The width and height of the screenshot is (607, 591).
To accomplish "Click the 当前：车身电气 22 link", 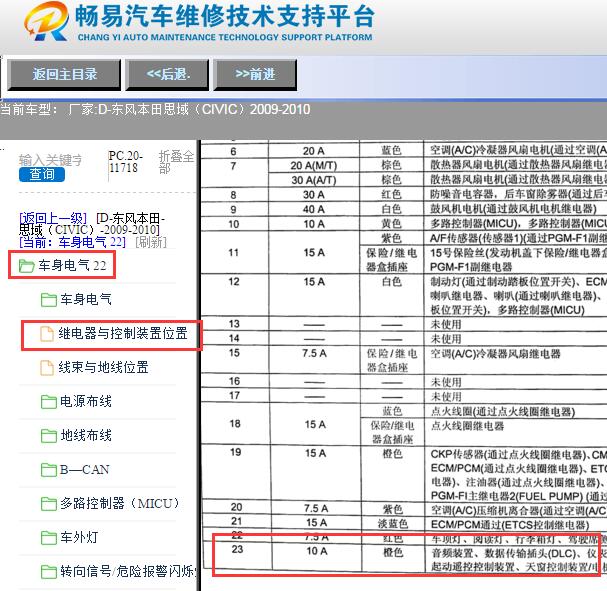I will pyautogui.click(x=73, y=242).
